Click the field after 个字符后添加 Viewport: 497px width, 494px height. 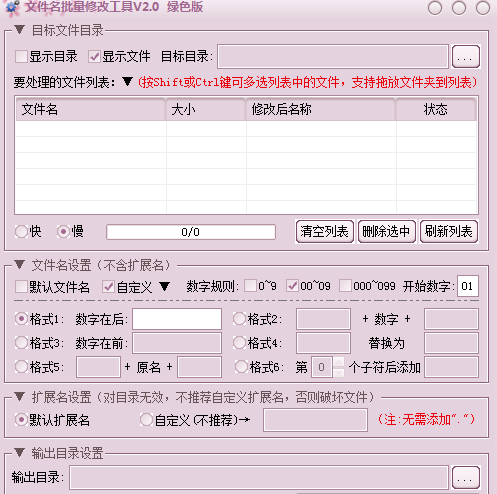click(452, 367)
